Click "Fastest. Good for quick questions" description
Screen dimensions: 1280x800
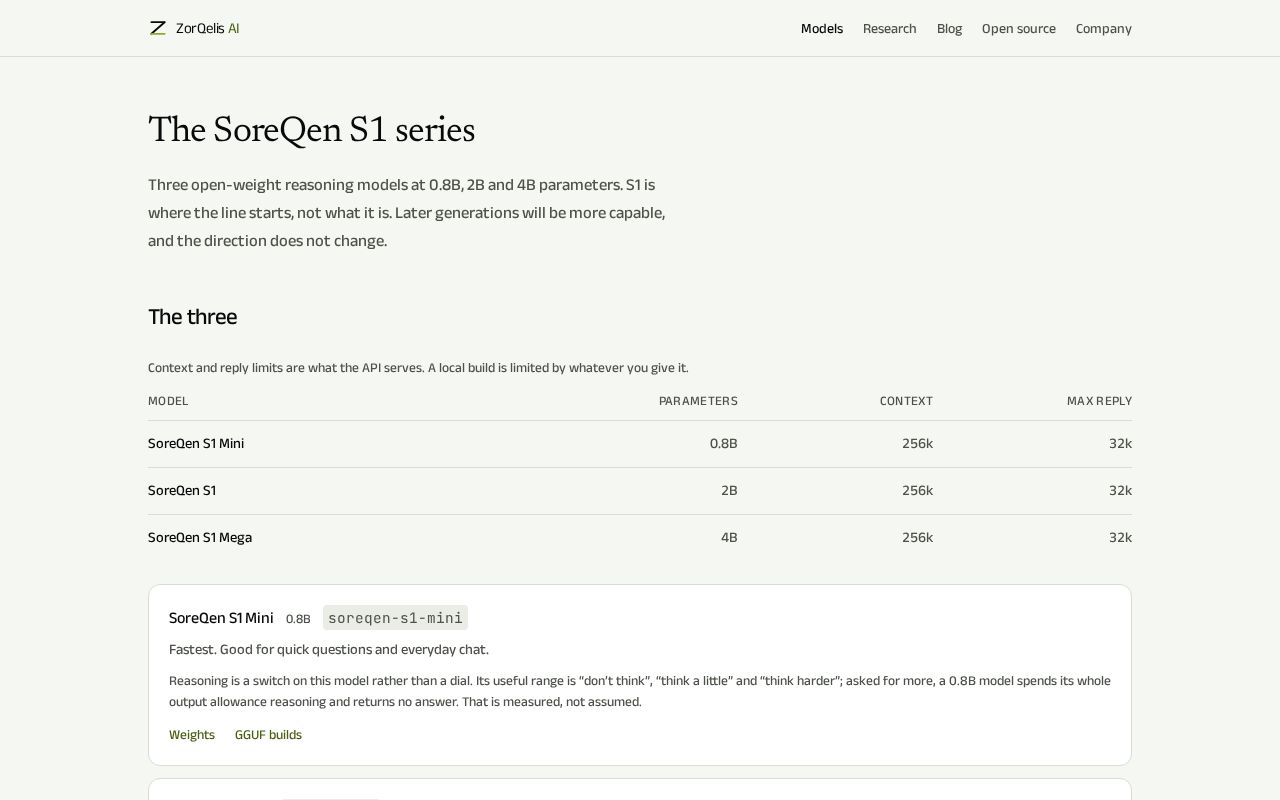[329, 650]
